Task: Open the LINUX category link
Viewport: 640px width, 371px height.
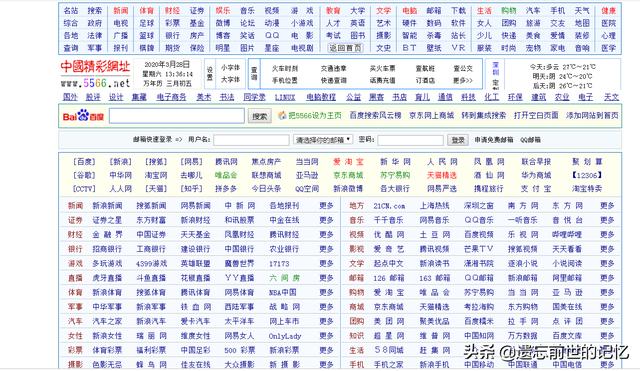Action: 285,97
